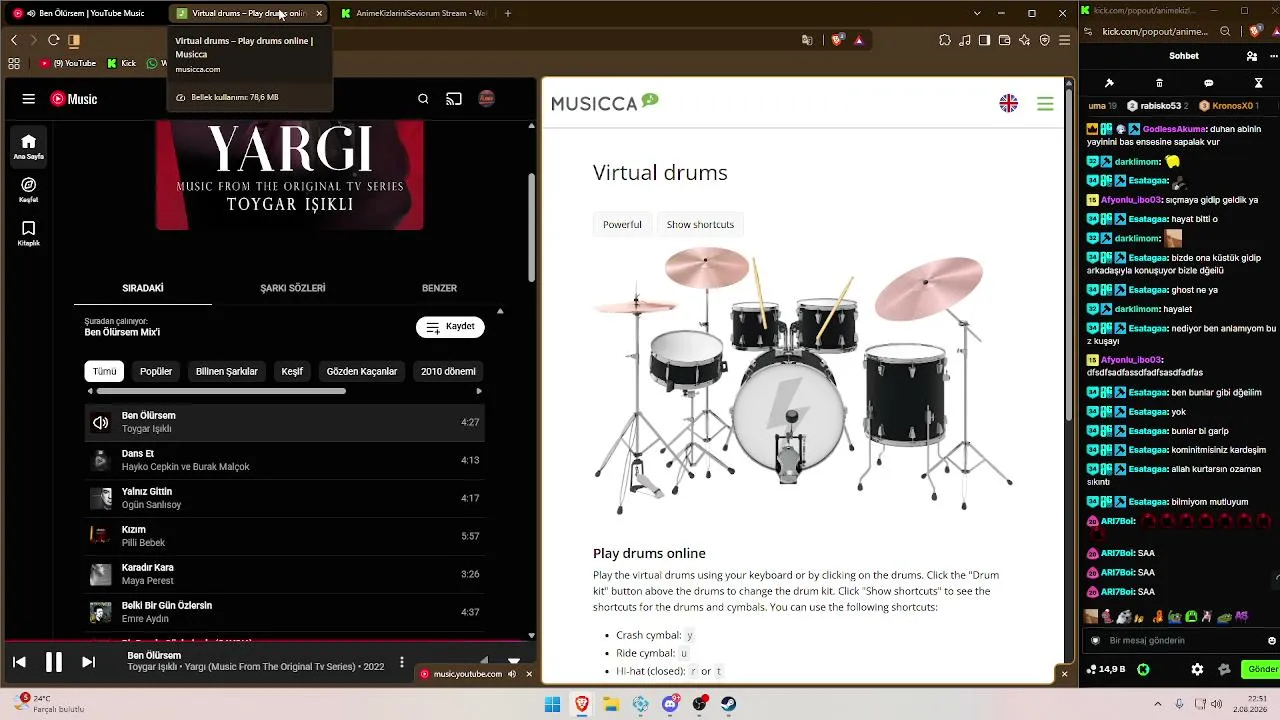Cast YouTube Music to a device
The width and height of the screenshot is (1280, 720).
tap(454, 99)
